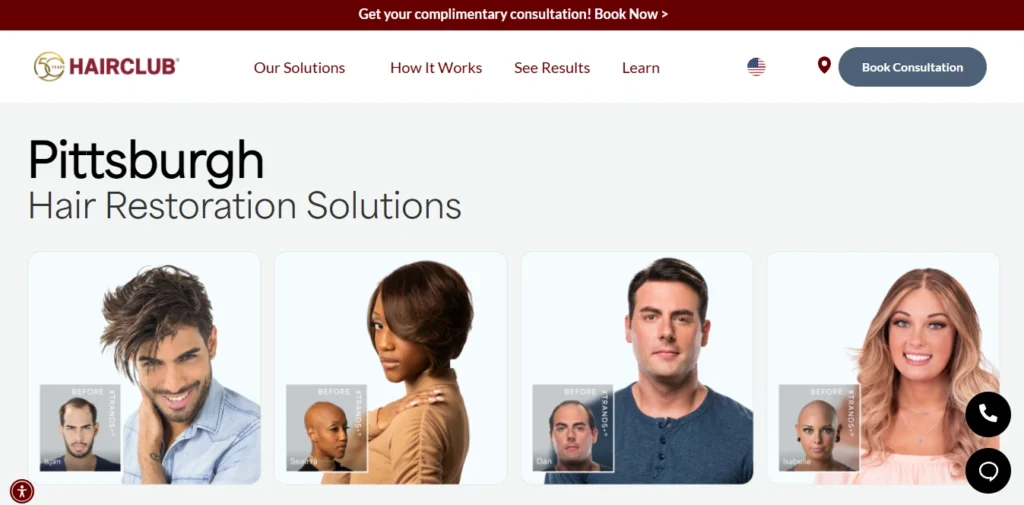Select Isjan's before photo thumbnail
The image size is (1024, 505).
pos(80,428)
